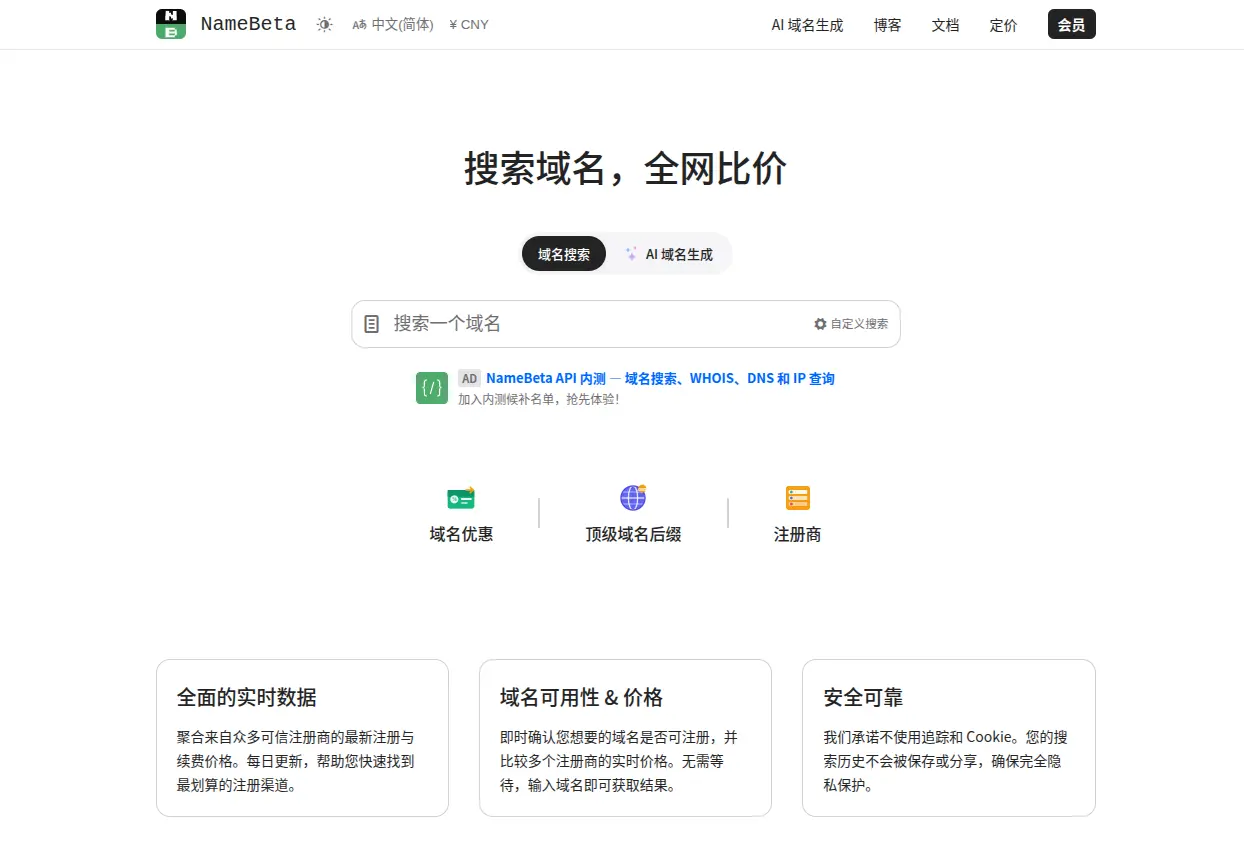Click the AD badge label

tap(469, 379)
